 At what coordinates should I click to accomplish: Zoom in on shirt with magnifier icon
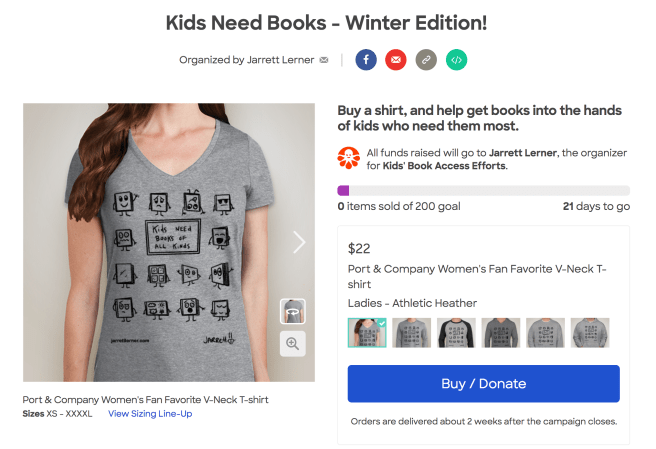click(x=293, y=343)
